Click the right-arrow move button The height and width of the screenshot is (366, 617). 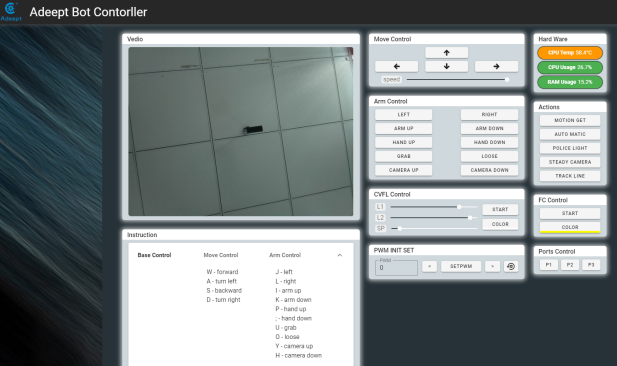[496, 67]
